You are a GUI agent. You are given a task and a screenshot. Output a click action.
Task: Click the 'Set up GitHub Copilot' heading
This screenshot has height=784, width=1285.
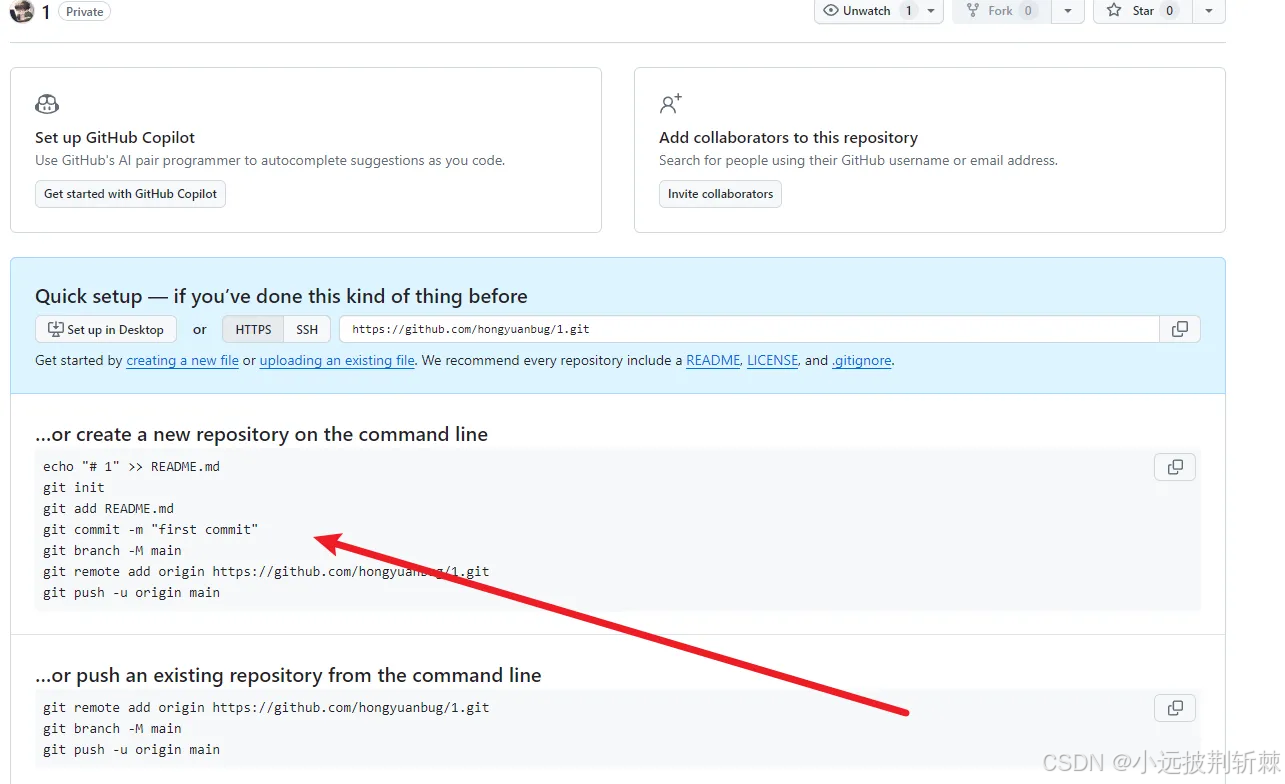coord(115,138)
